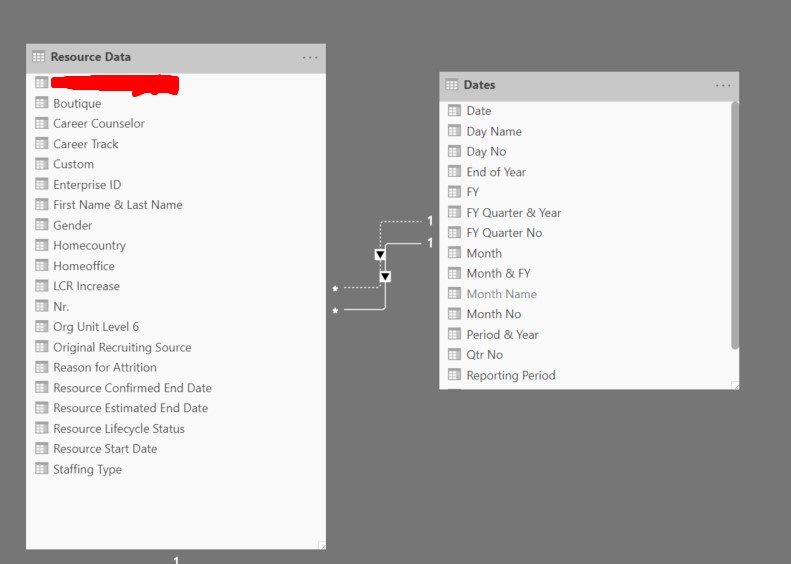
Task: Click the column icon beside End of Year
Action: click(455, 172)
